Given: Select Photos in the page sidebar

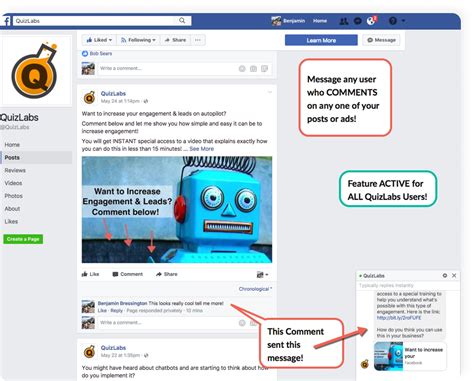Looking at the screenshot, I should tap(14, 196).
